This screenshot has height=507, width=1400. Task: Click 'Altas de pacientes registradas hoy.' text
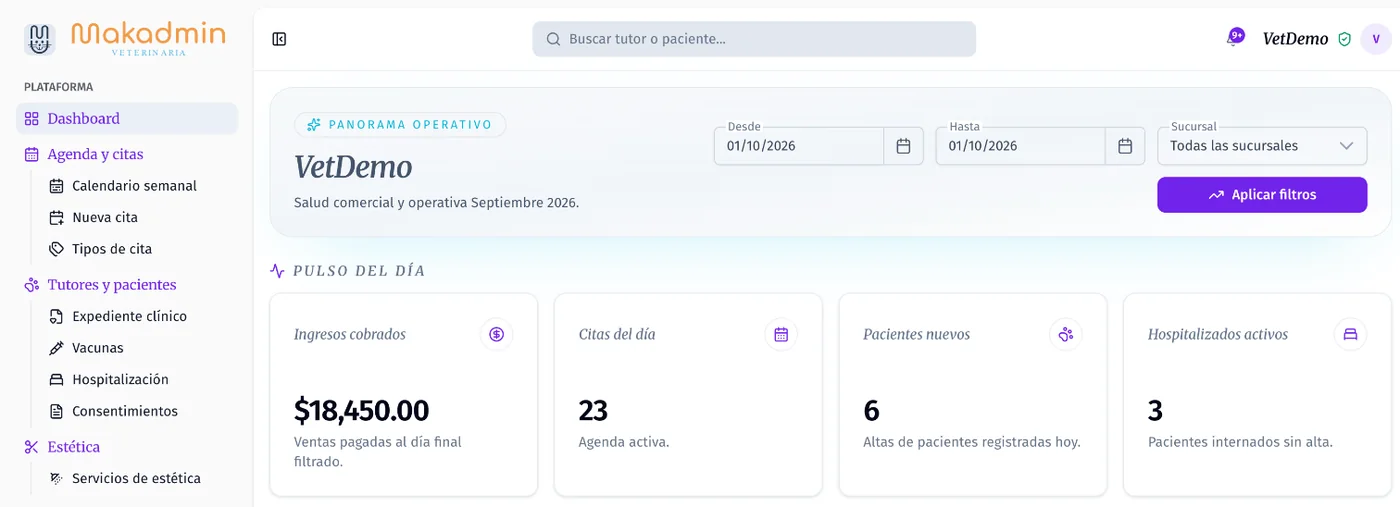pyautogui.click(x=972, y=441)
